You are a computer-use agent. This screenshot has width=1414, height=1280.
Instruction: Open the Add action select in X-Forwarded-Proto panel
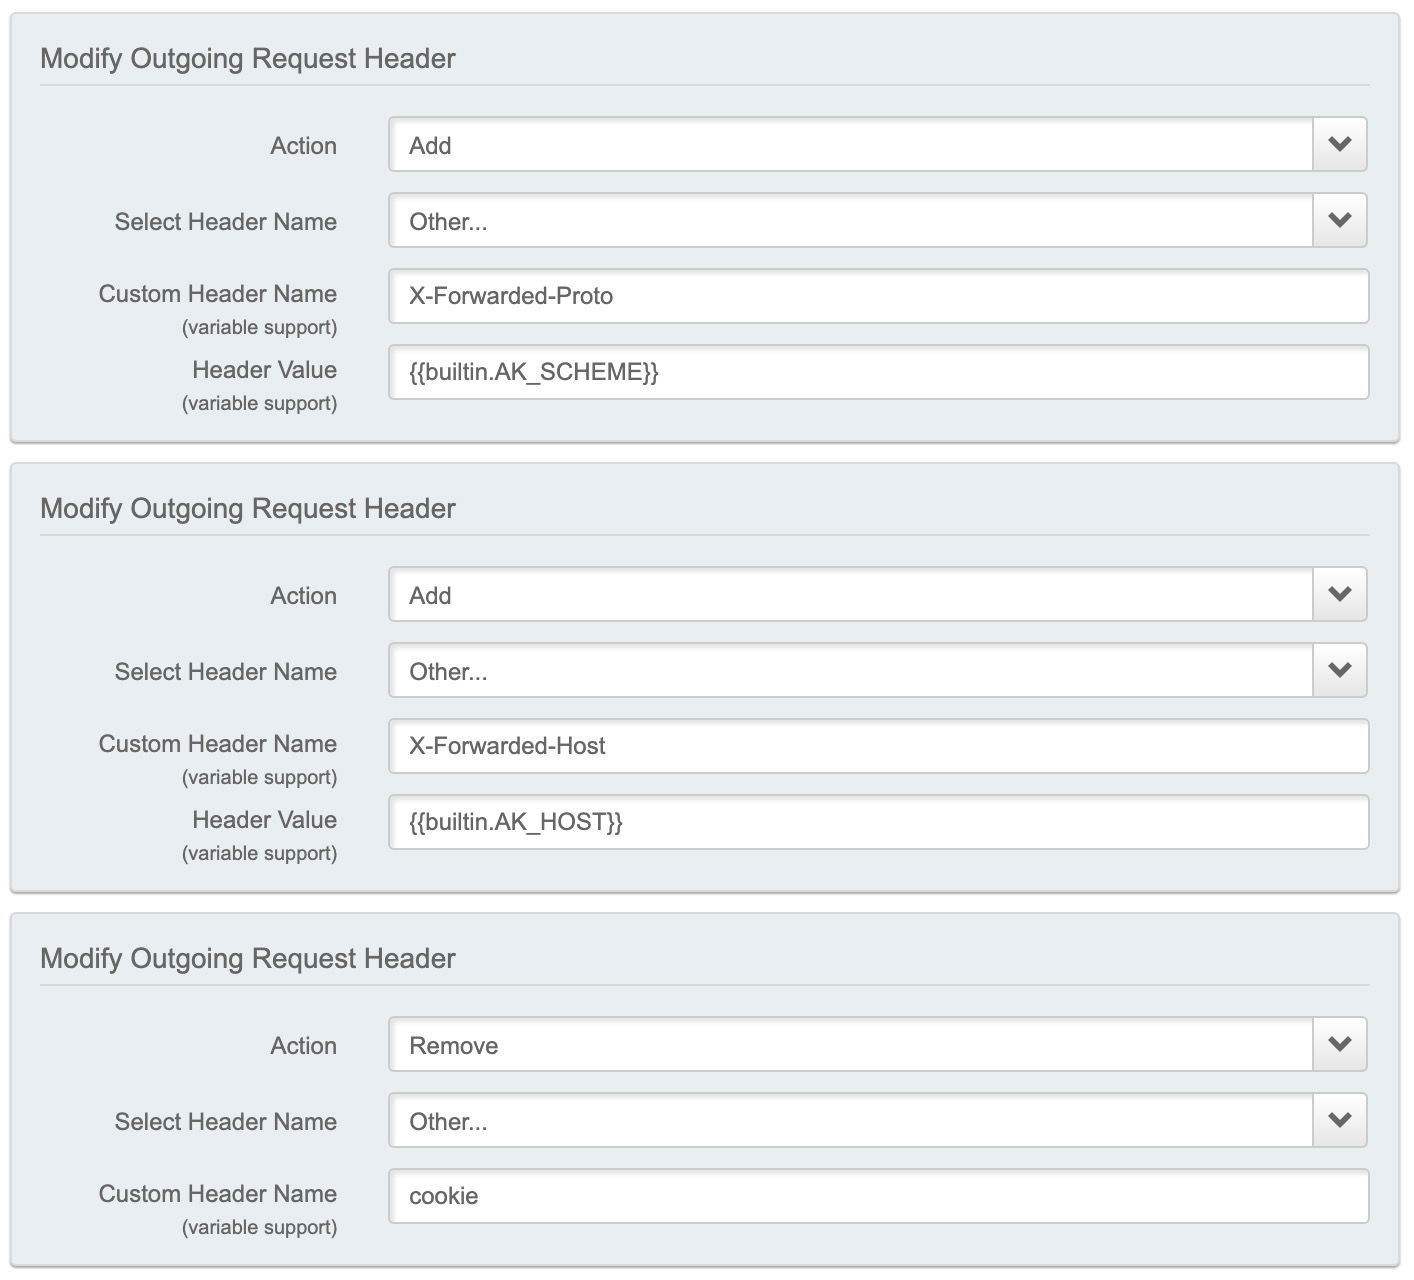tap(850, 145)
